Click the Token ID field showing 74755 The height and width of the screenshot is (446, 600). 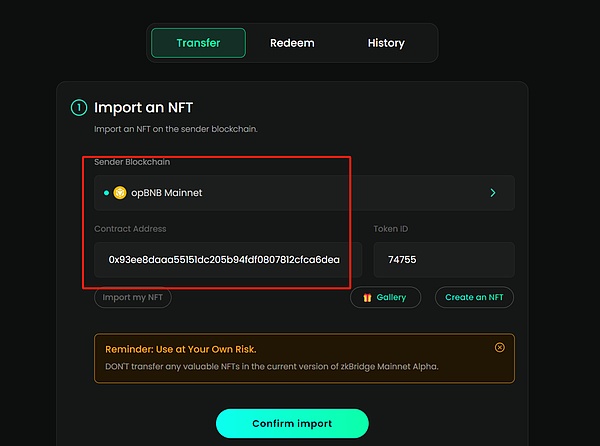point(443,259)
